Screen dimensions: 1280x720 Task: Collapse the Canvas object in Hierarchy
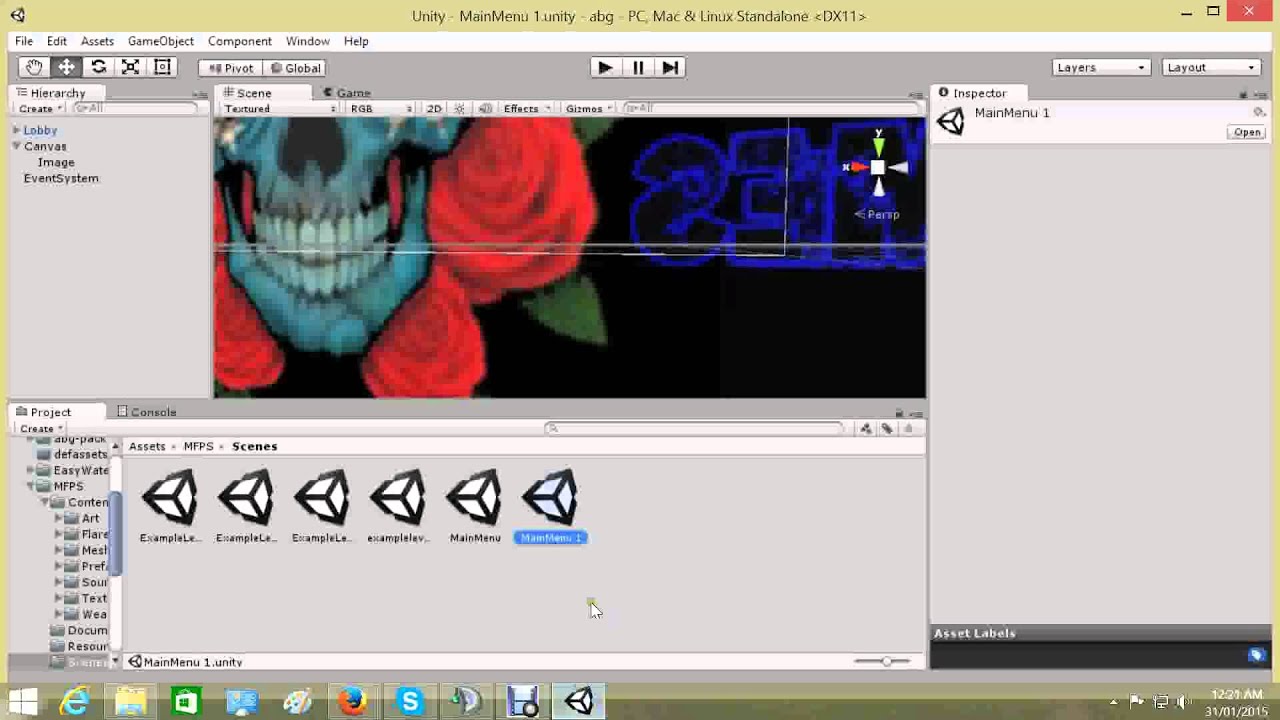click(x=17, y=146)
